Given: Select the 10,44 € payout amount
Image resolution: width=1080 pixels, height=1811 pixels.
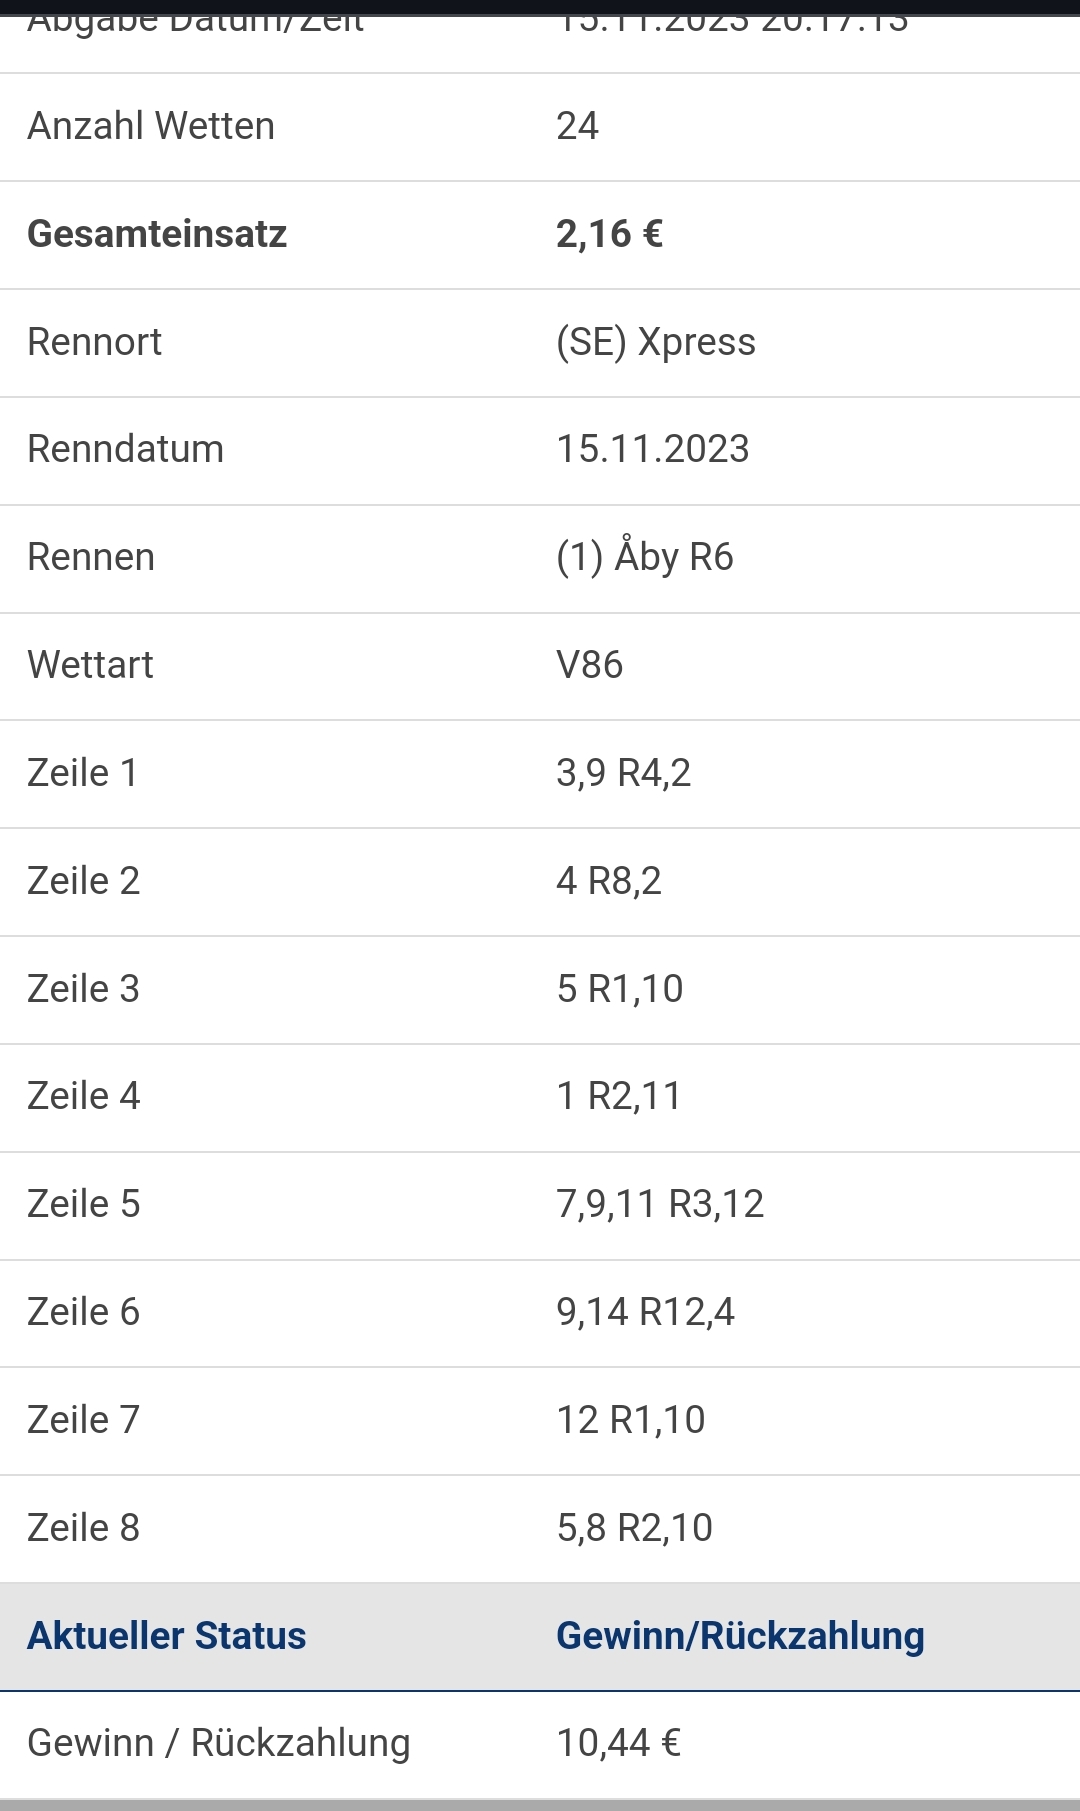Looking at the screenshot, I should [618, 1743].
